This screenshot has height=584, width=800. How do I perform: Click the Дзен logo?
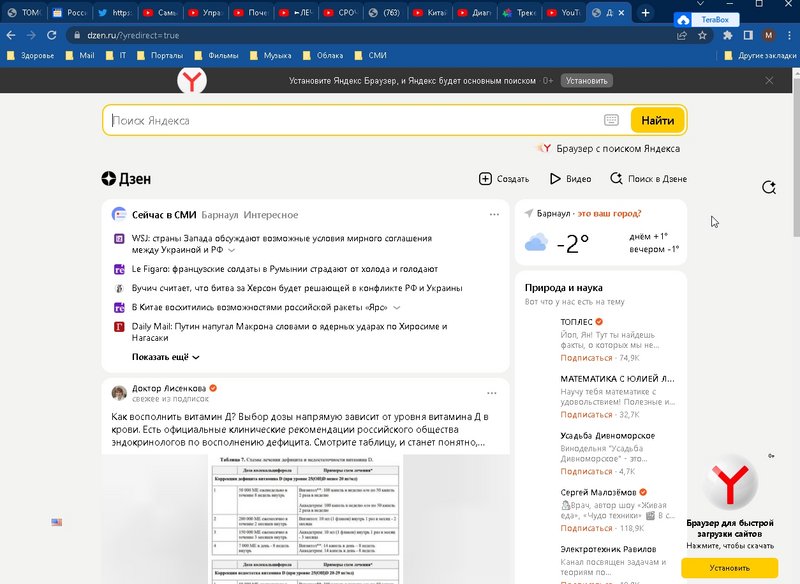pyautogui.click(x=126, y=179)
